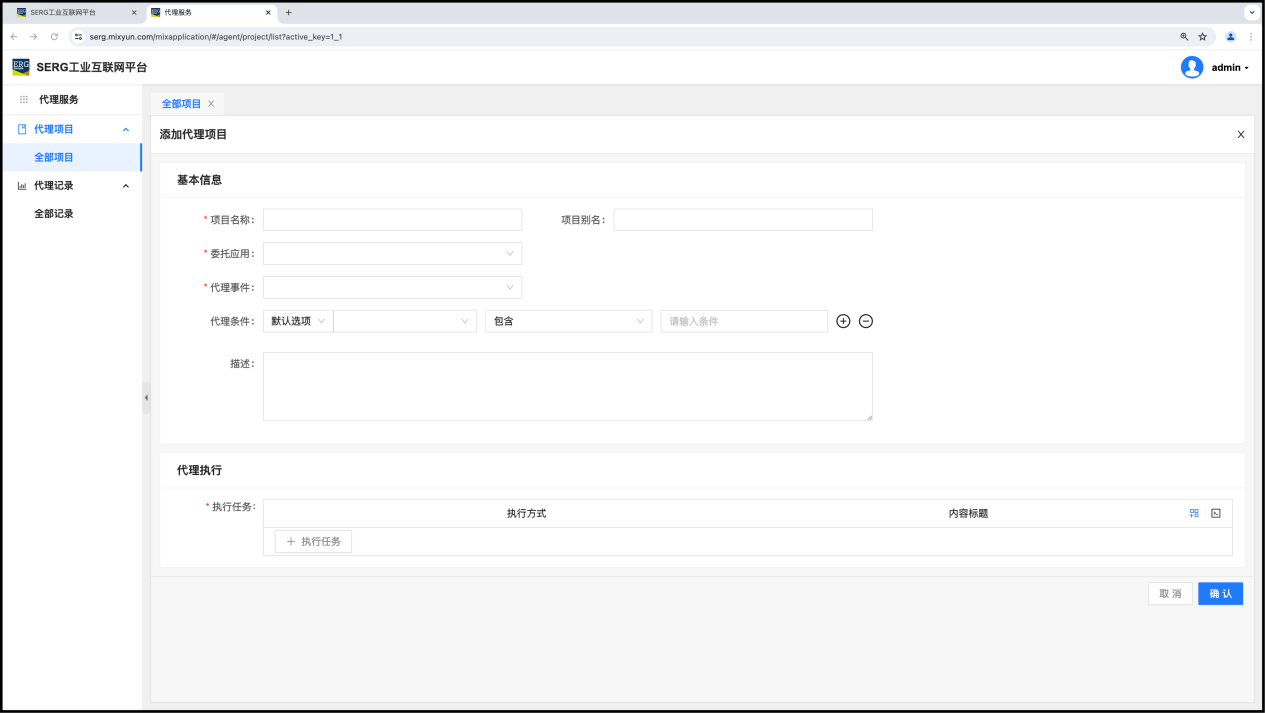Click the terminal icon in task table header

coord(1216,513)
